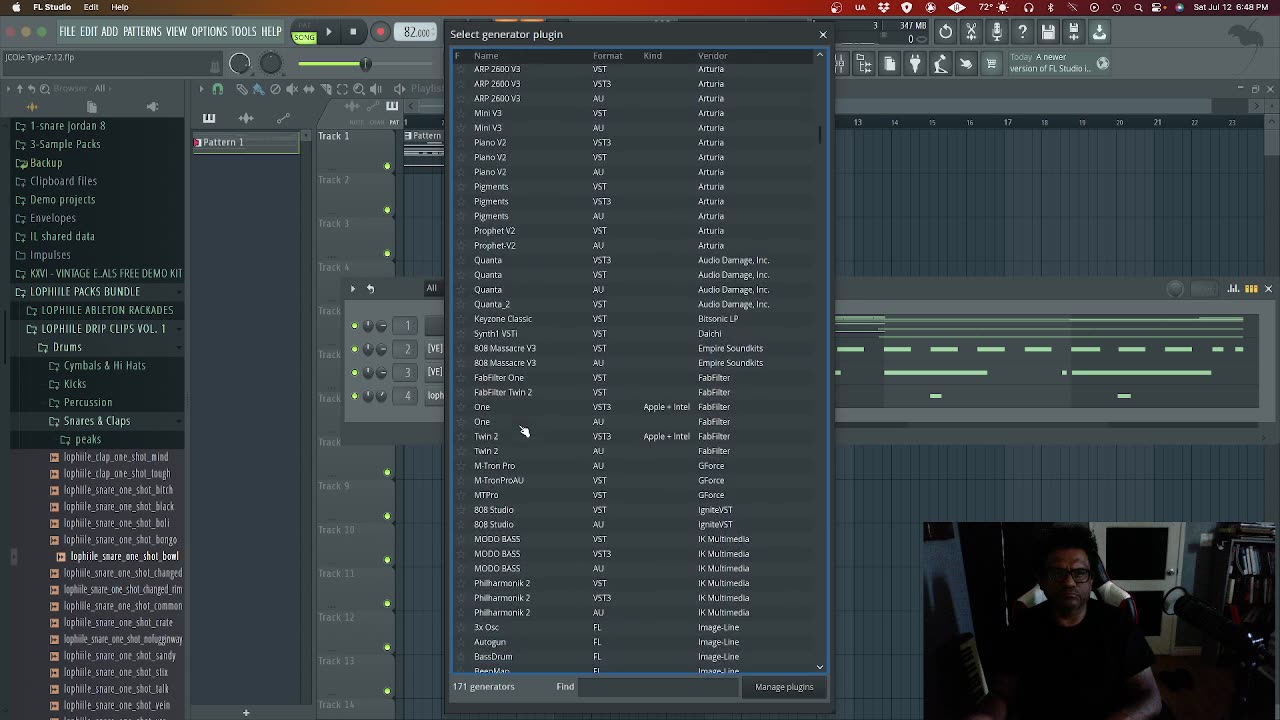
Task: Click the browser search magnifier icon
Action: pyautogui.click(x=45, y=88)
